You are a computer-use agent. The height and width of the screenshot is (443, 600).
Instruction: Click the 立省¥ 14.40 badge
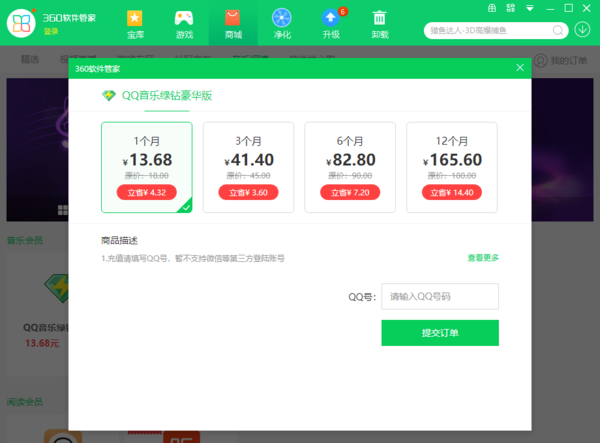452,192
